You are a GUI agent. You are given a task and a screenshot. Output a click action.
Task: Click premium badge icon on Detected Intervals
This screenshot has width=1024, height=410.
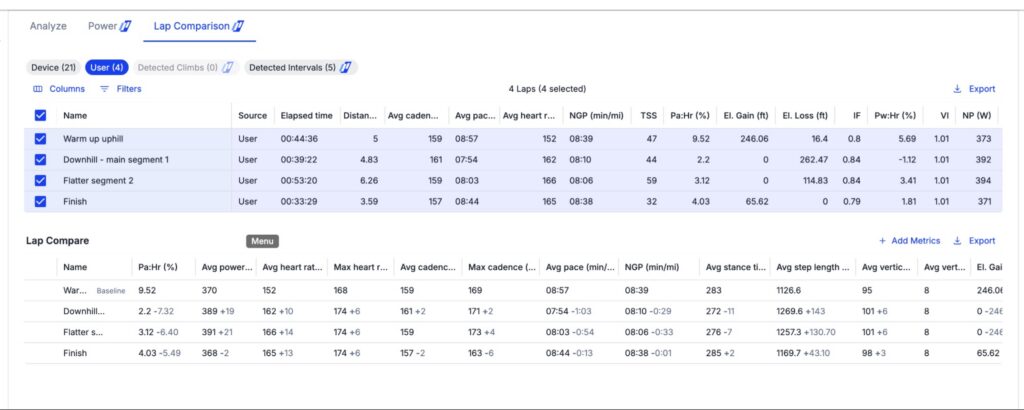346,67
